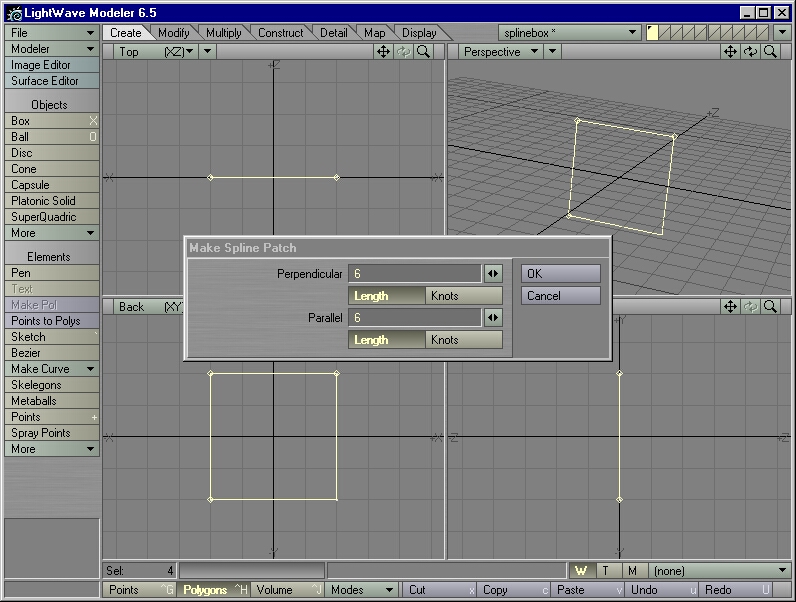Viewport: 796px width, 602px height.
Task: Expand the Make Curve menu
Action: click(52, 369)
